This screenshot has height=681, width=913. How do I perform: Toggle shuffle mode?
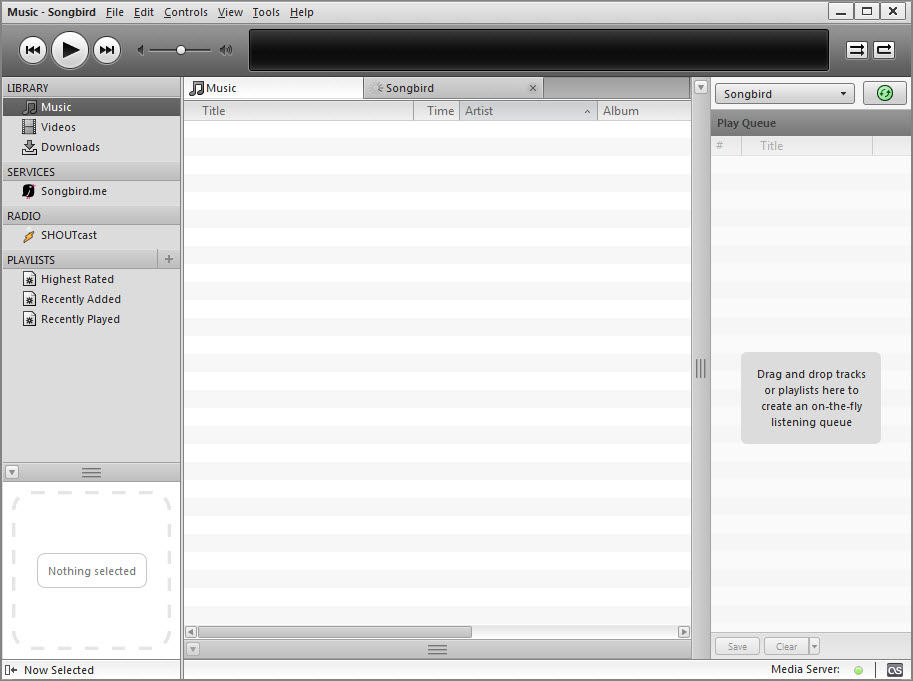857,50
